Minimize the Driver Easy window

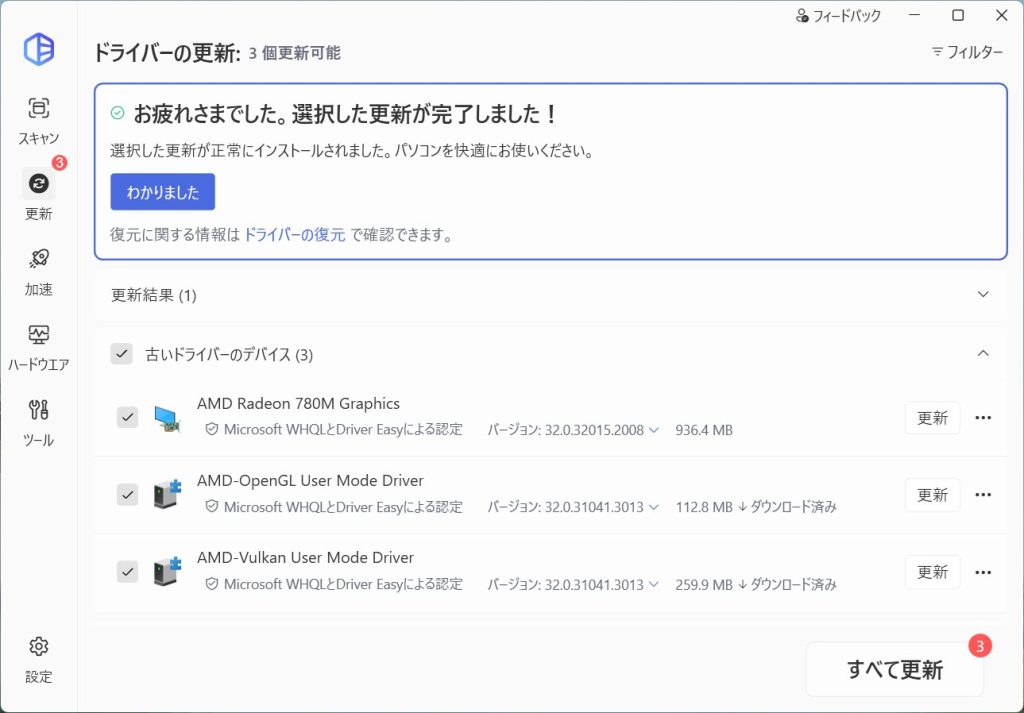click(x=914, y=15)
